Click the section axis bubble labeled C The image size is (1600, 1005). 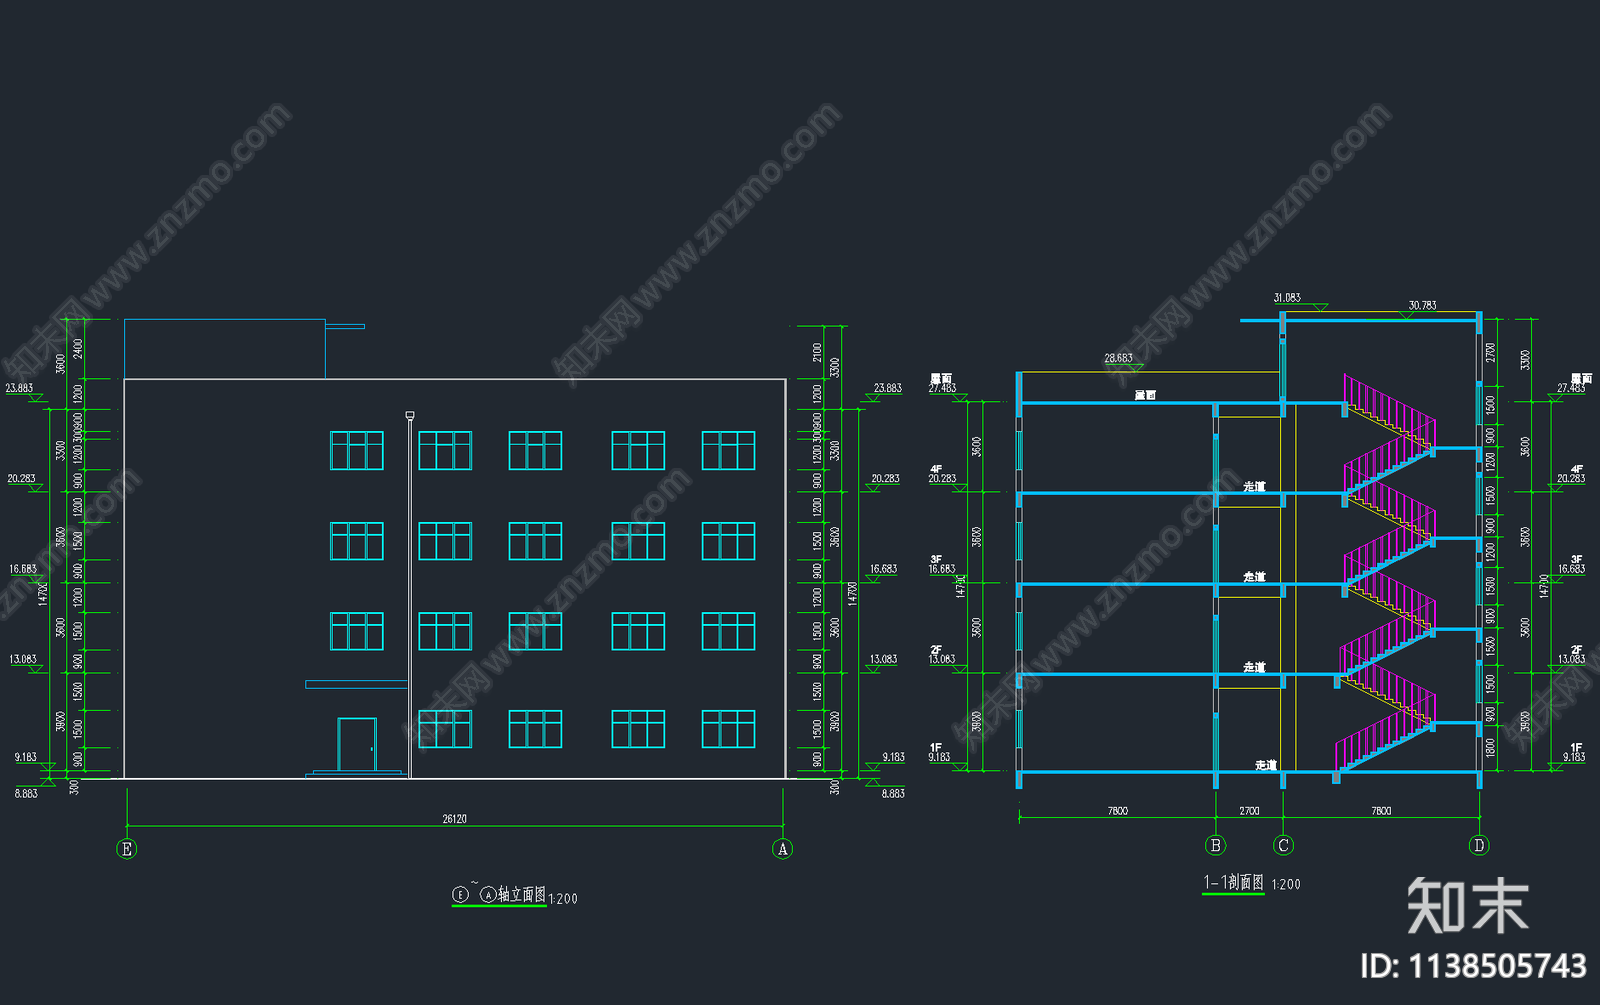[x=1283, y=845]
